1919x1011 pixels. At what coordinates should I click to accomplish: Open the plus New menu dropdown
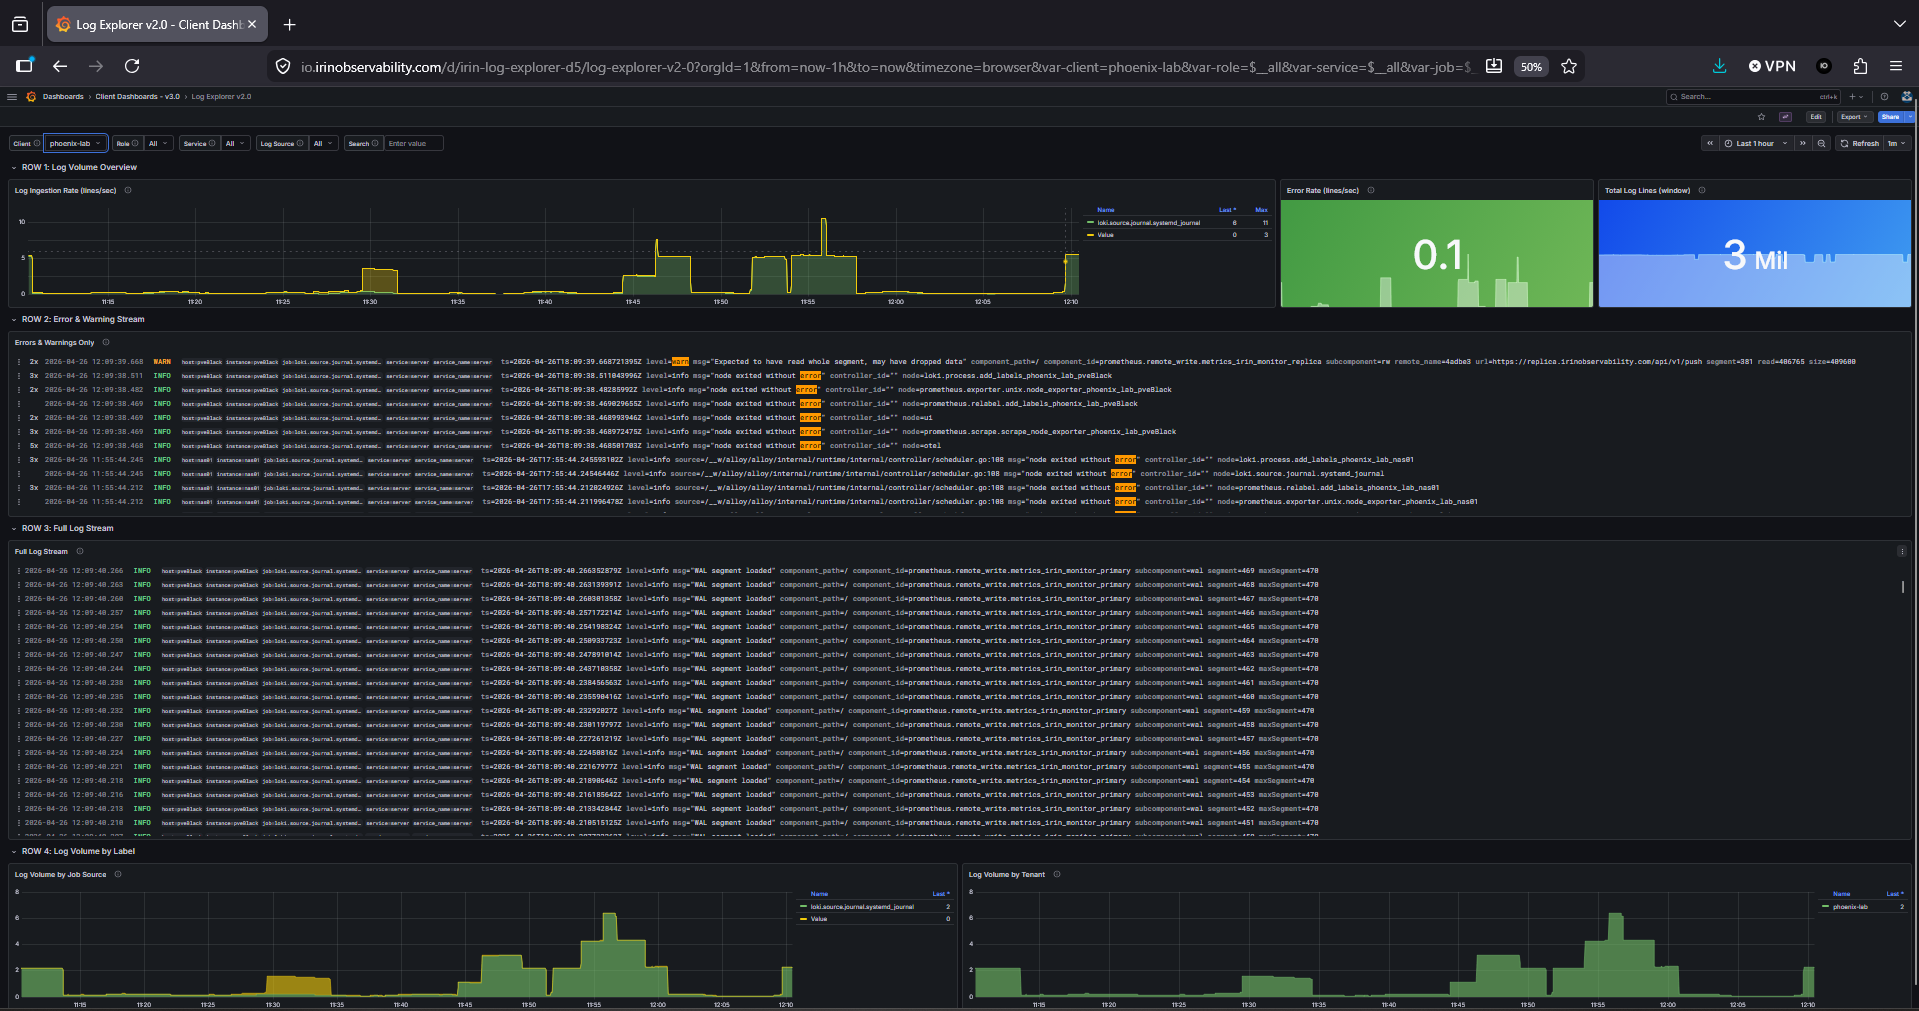pos(1856,97)
